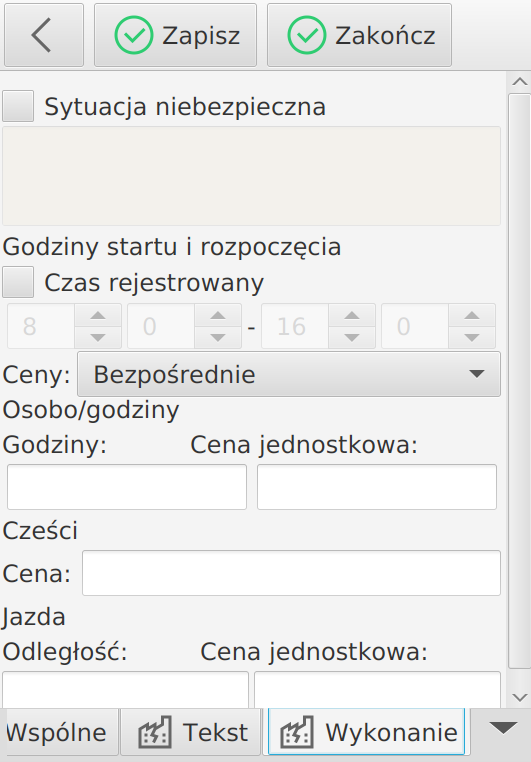The width and height of the screenshot is (531, 762).
Task: Click the Cześci section heading
Action: 40,530
